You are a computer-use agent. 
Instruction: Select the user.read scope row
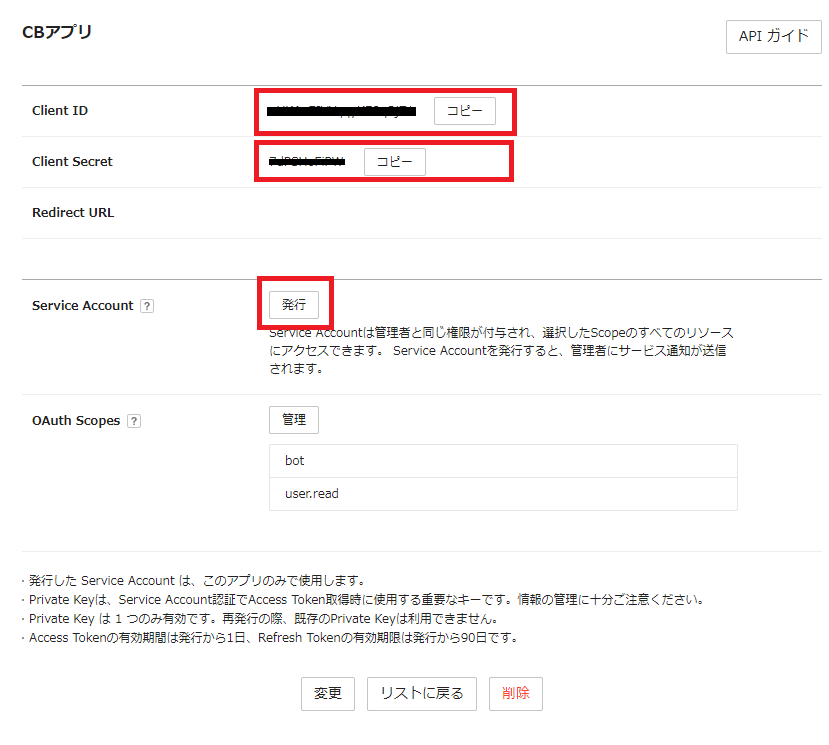point(503,494)
